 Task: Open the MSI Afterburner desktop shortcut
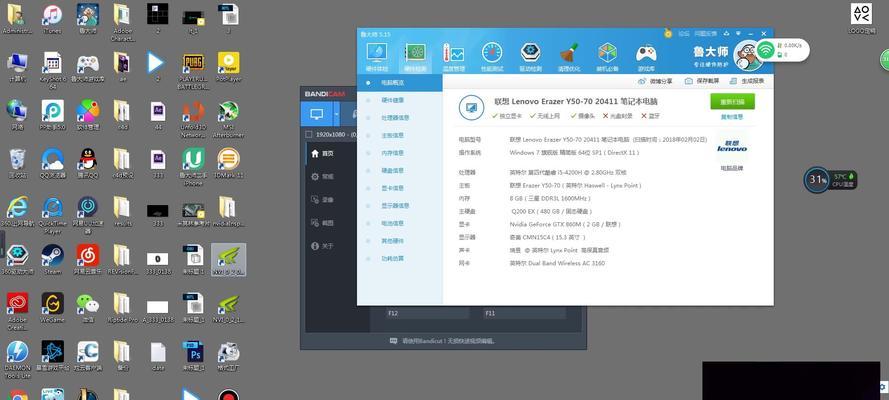[228, 119]
